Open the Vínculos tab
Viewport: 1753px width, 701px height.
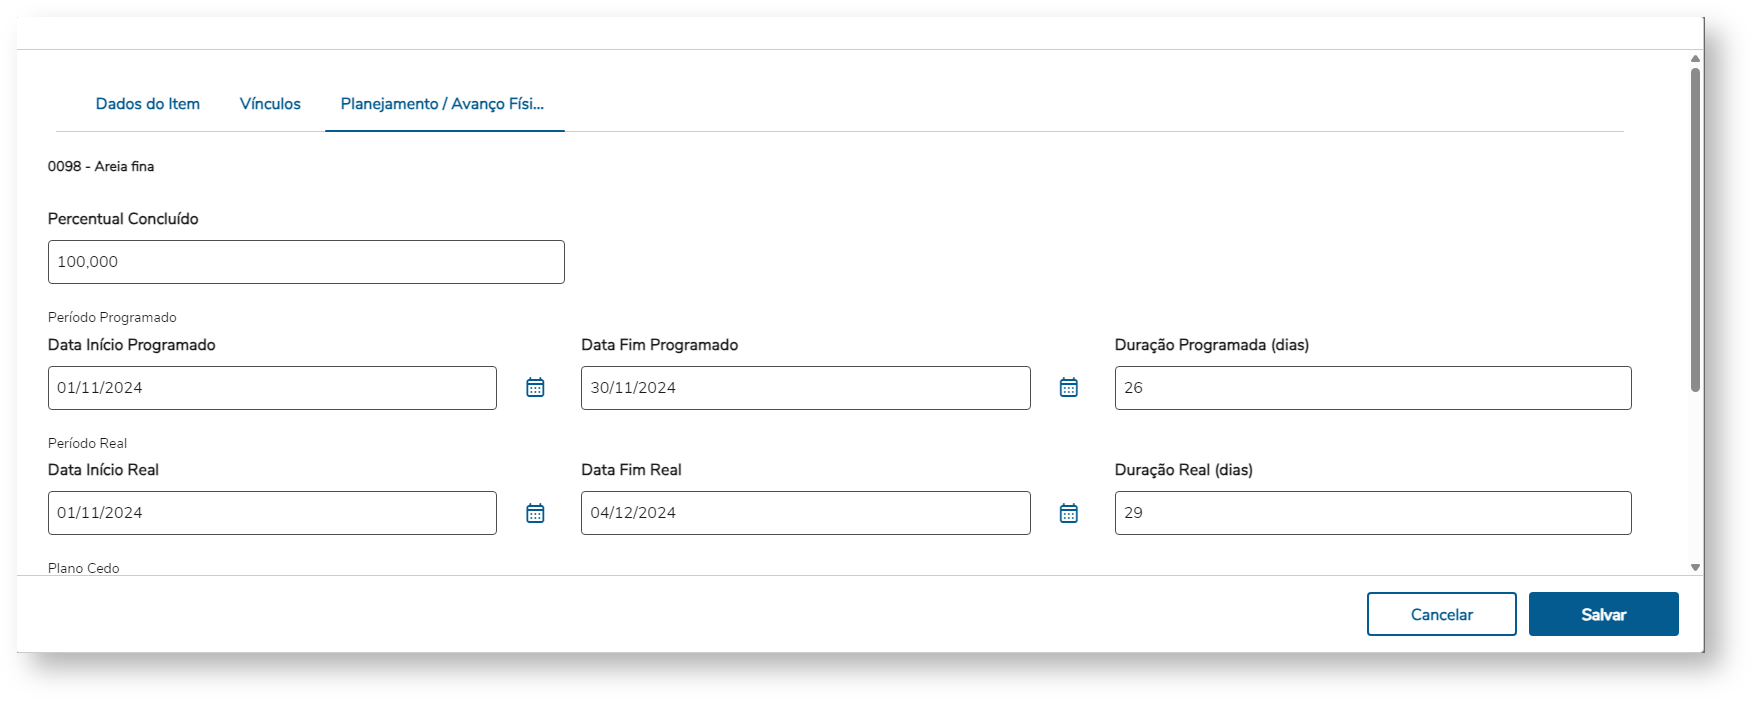270,104
